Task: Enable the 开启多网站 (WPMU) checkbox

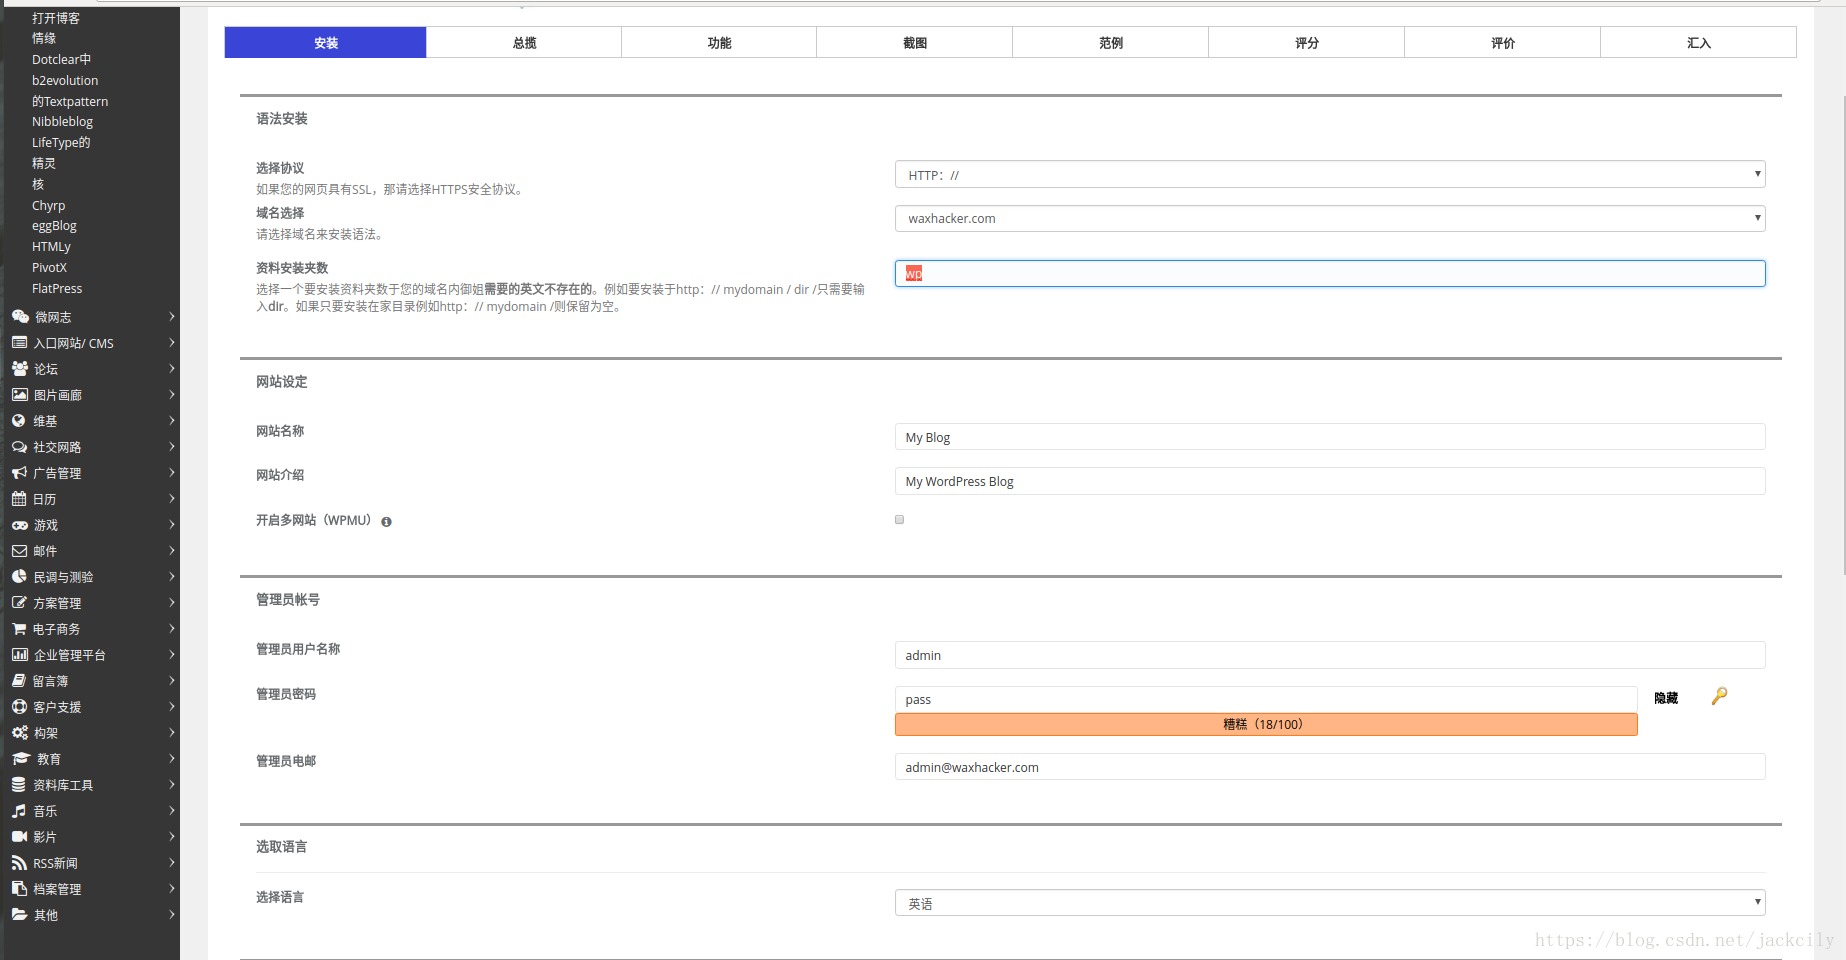Action: point(899,520)
